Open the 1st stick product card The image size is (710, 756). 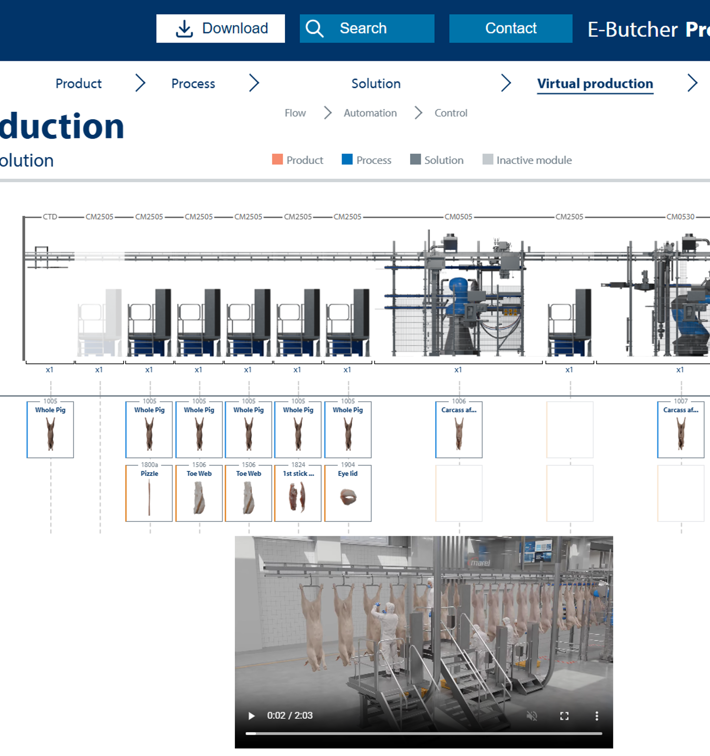pos(298,493)
